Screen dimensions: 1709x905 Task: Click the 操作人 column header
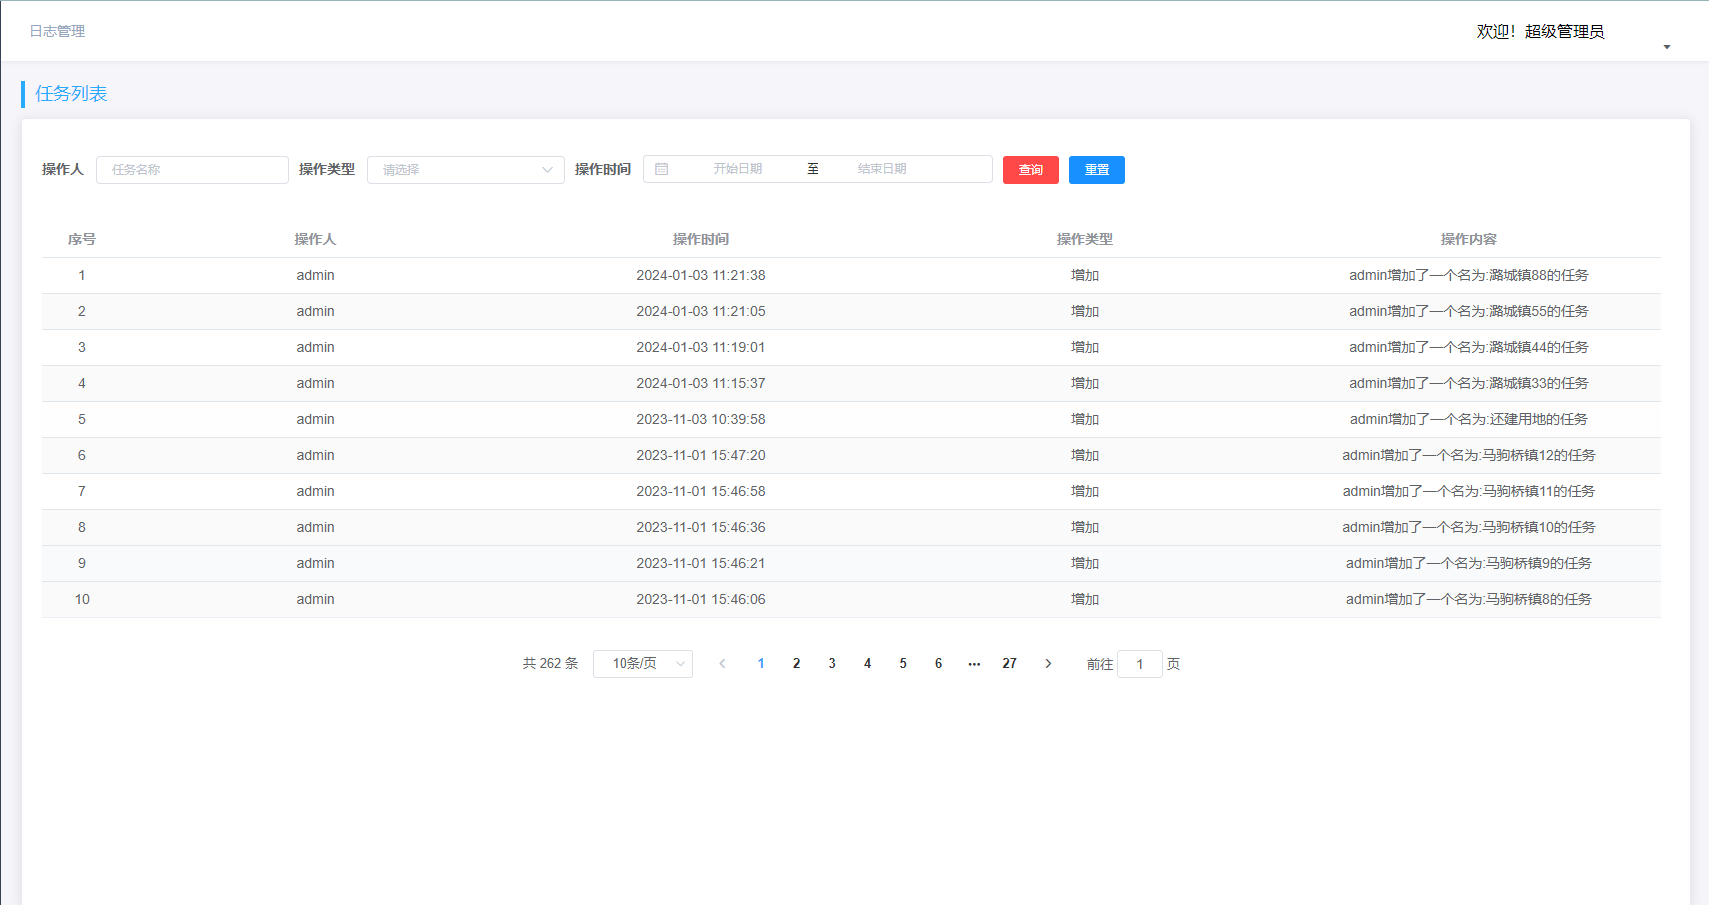click(315, 239)
